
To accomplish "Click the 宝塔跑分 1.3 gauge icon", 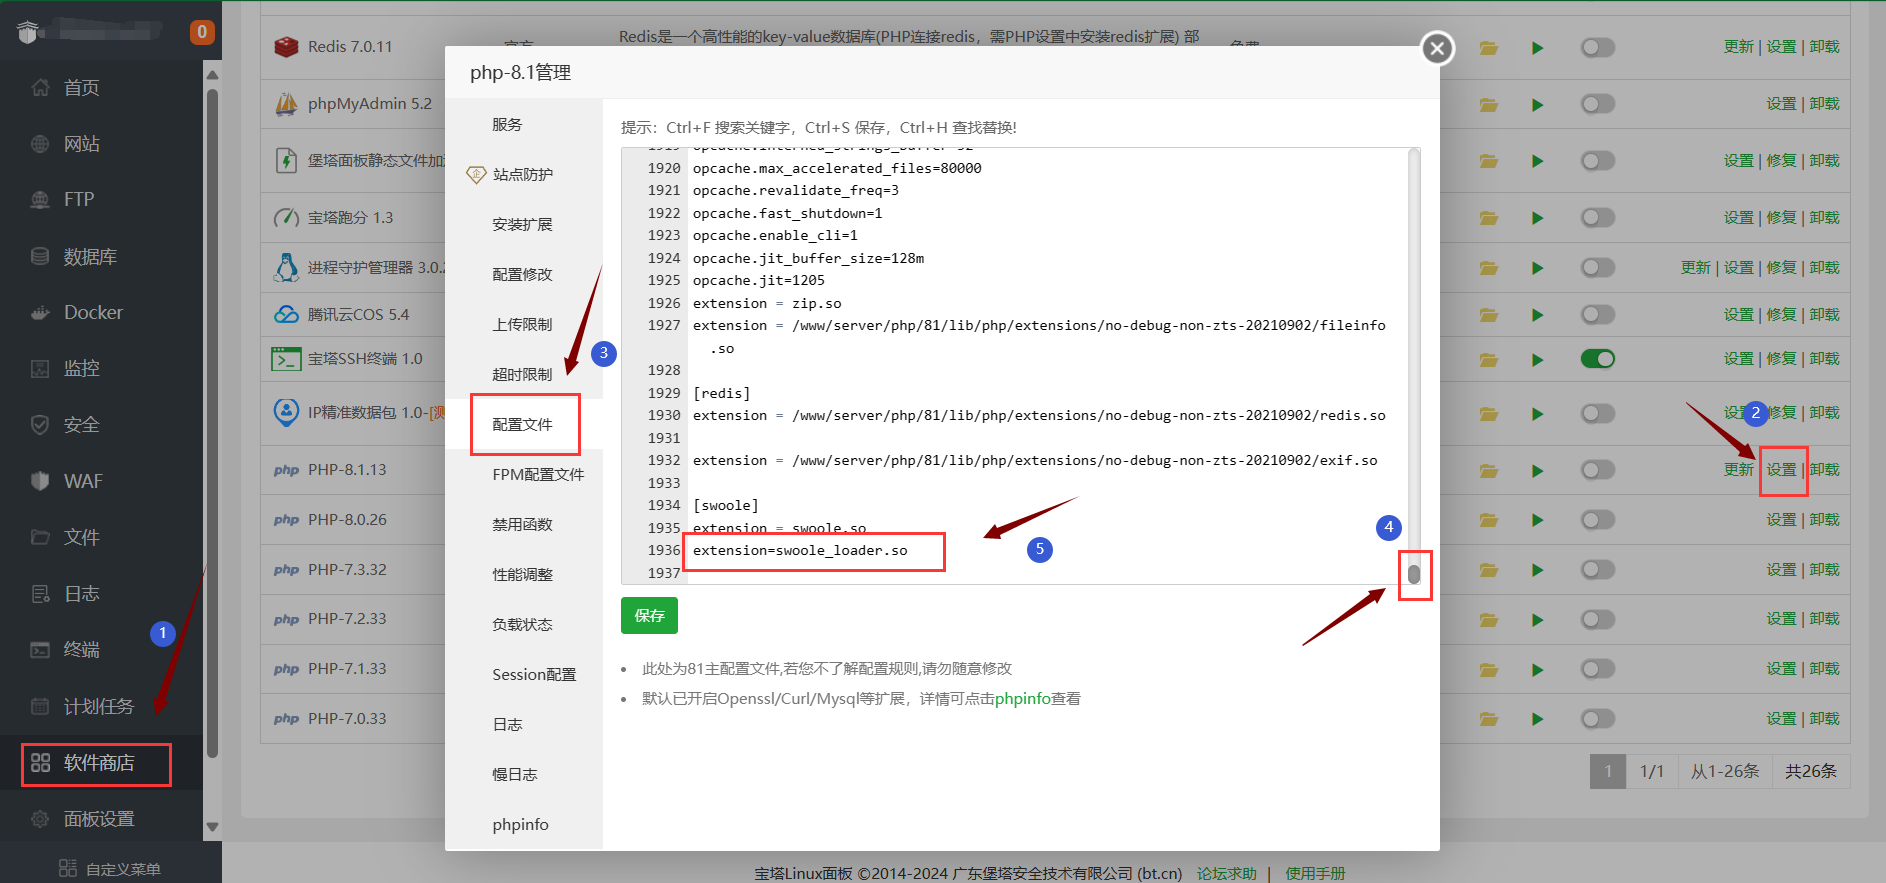I will tap(287, 217).
